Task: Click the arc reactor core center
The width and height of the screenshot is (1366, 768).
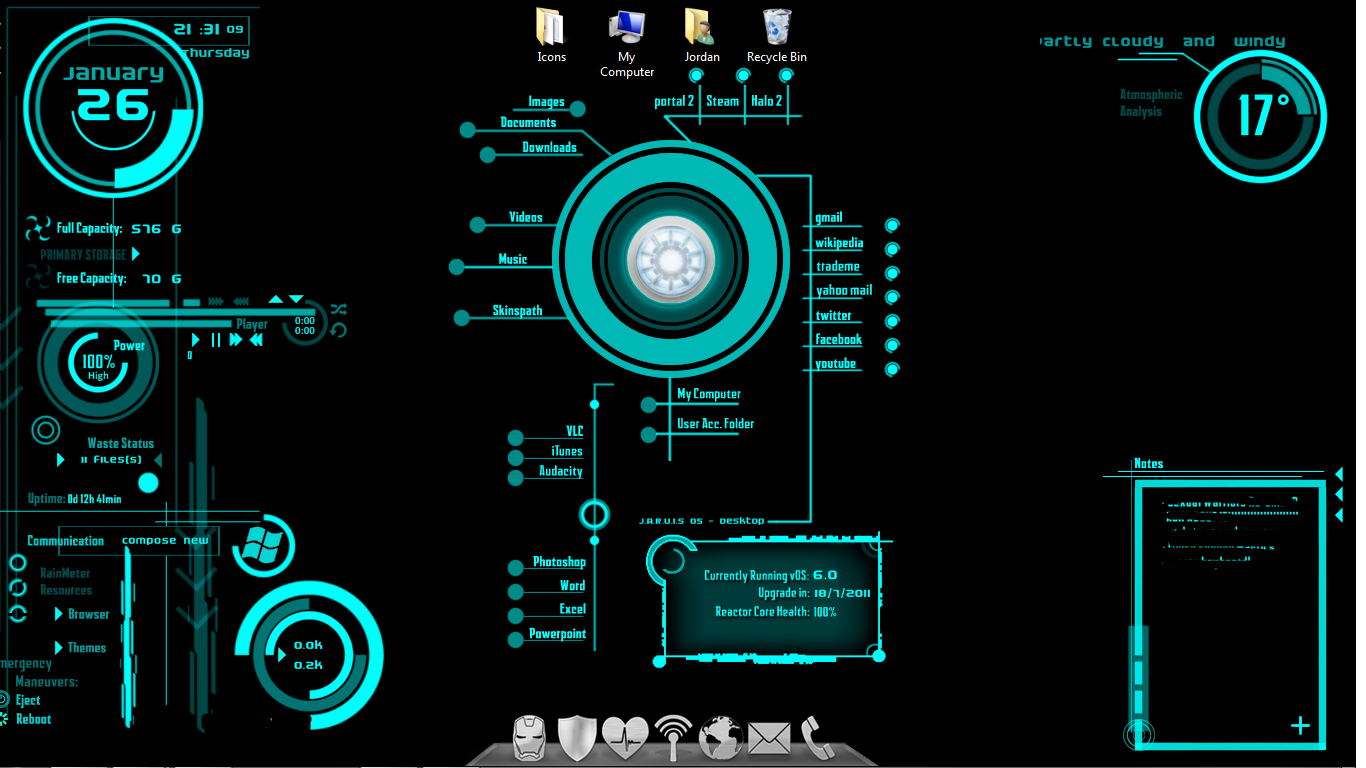Action: click(x=671, y=258)
